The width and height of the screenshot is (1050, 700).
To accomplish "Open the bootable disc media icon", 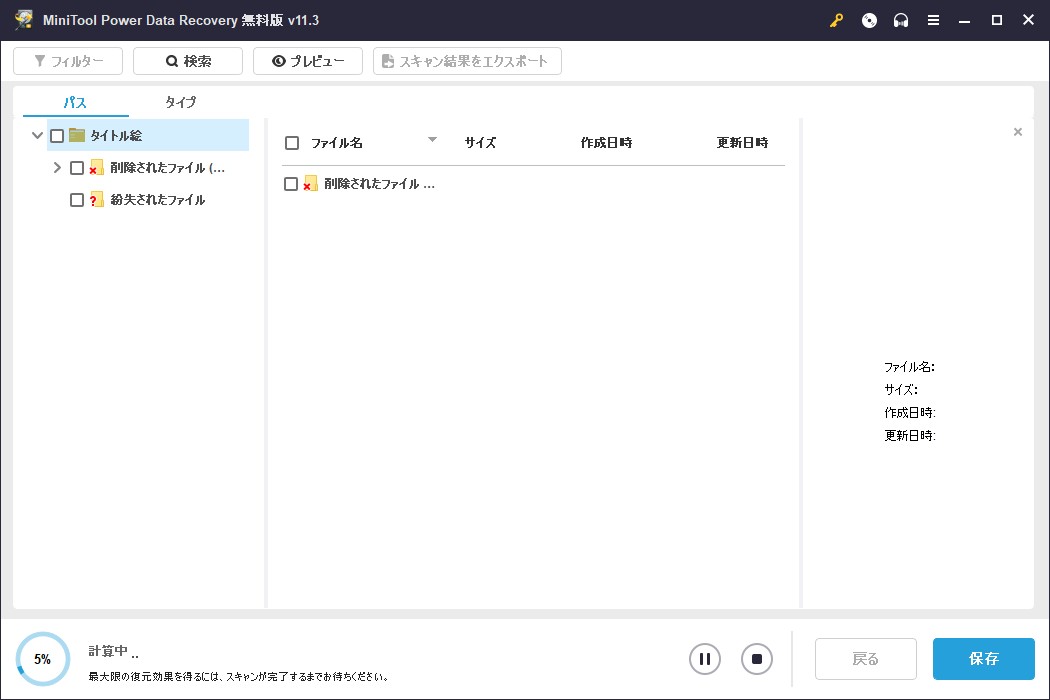I will (869, 21).
